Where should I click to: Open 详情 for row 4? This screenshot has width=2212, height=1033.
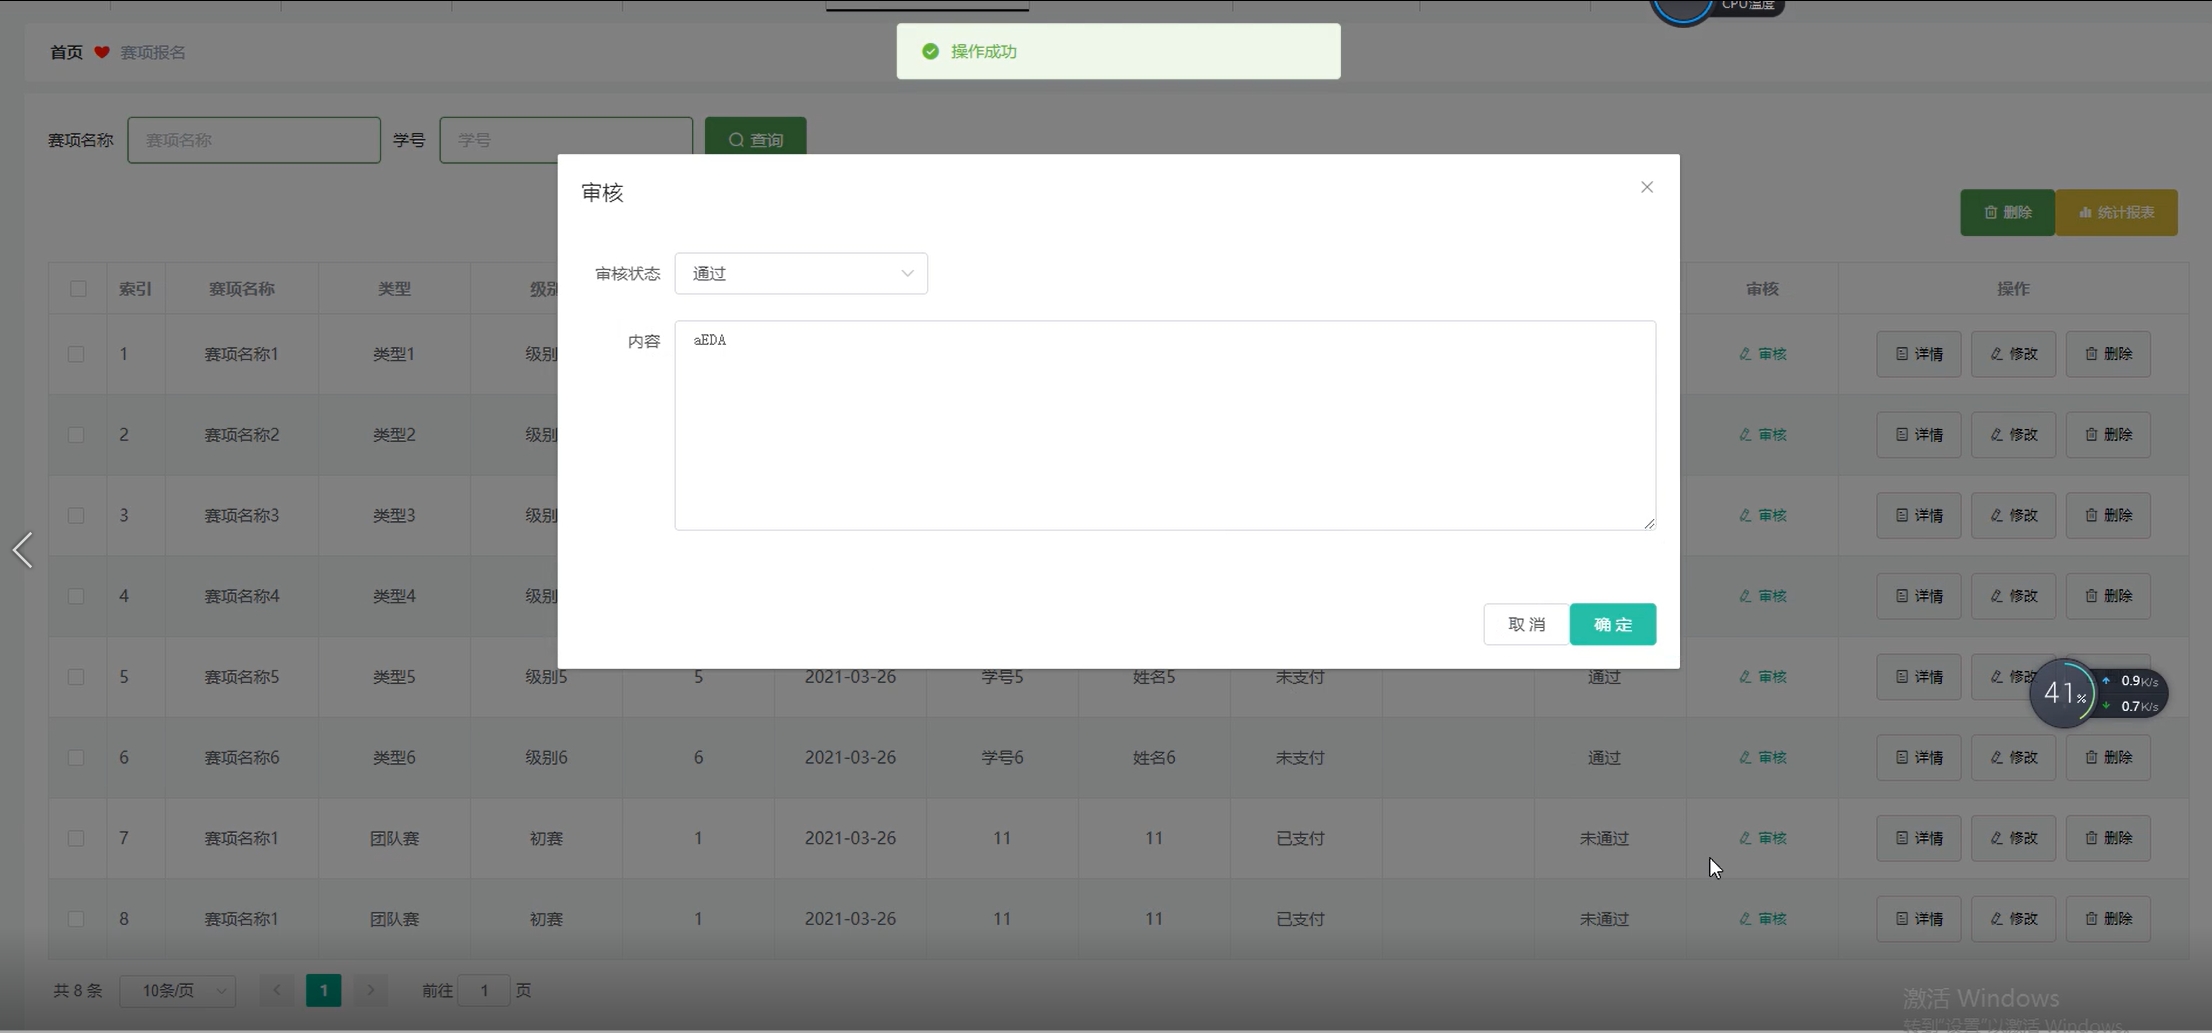[x=1918, y=596]
